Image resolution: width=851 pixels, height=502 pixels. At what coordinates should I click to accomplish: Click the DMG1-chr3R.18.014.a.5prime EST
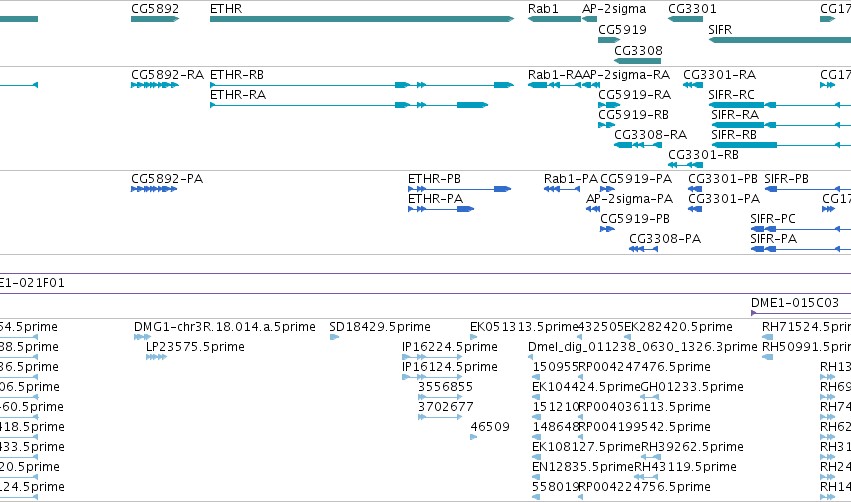pyautogui.click(x=142, y=337)
